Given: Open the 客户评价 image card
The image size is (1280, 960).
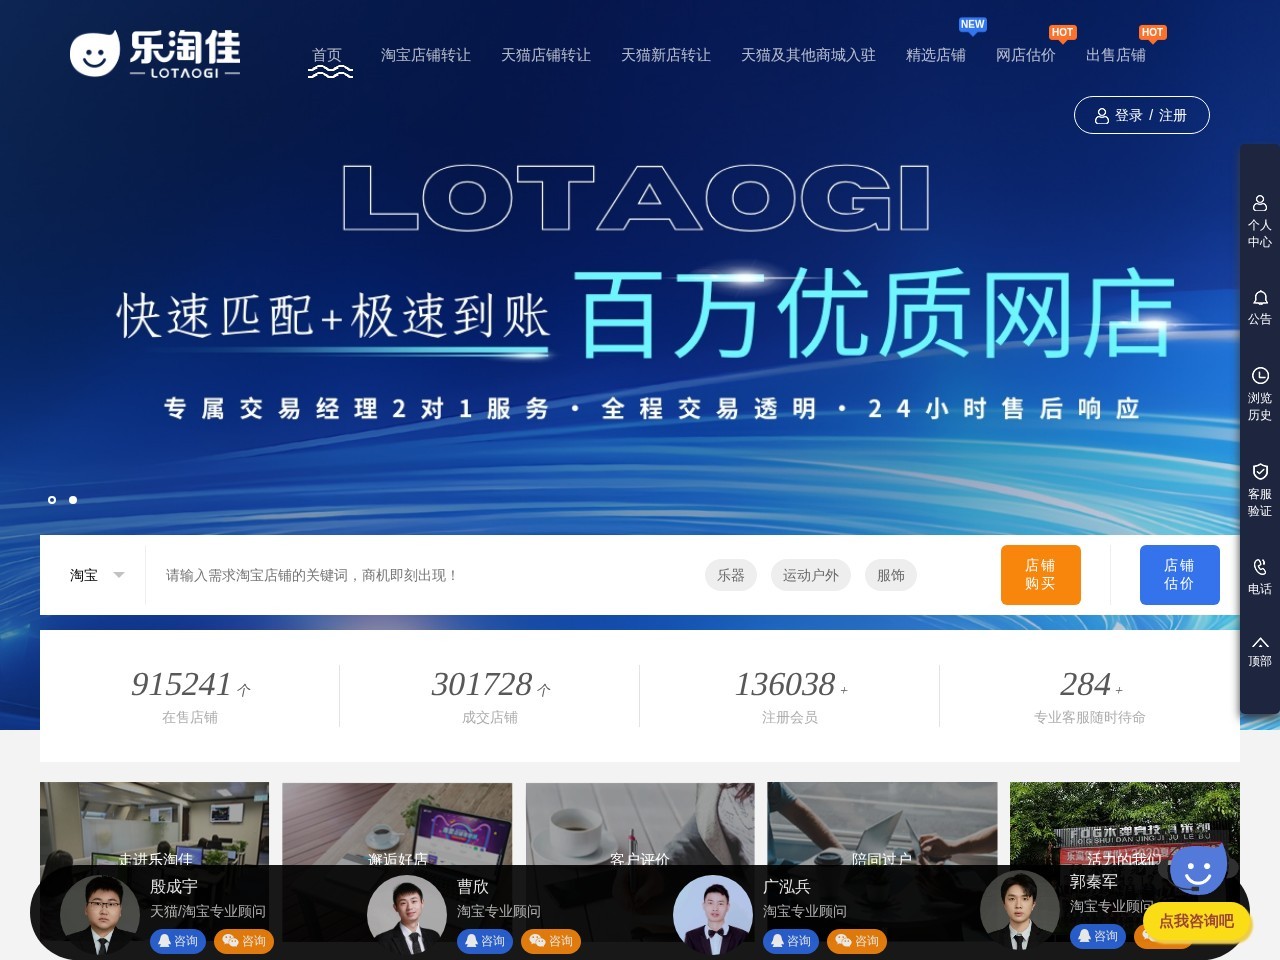Looking at the screenshot, I should (640, 824).
